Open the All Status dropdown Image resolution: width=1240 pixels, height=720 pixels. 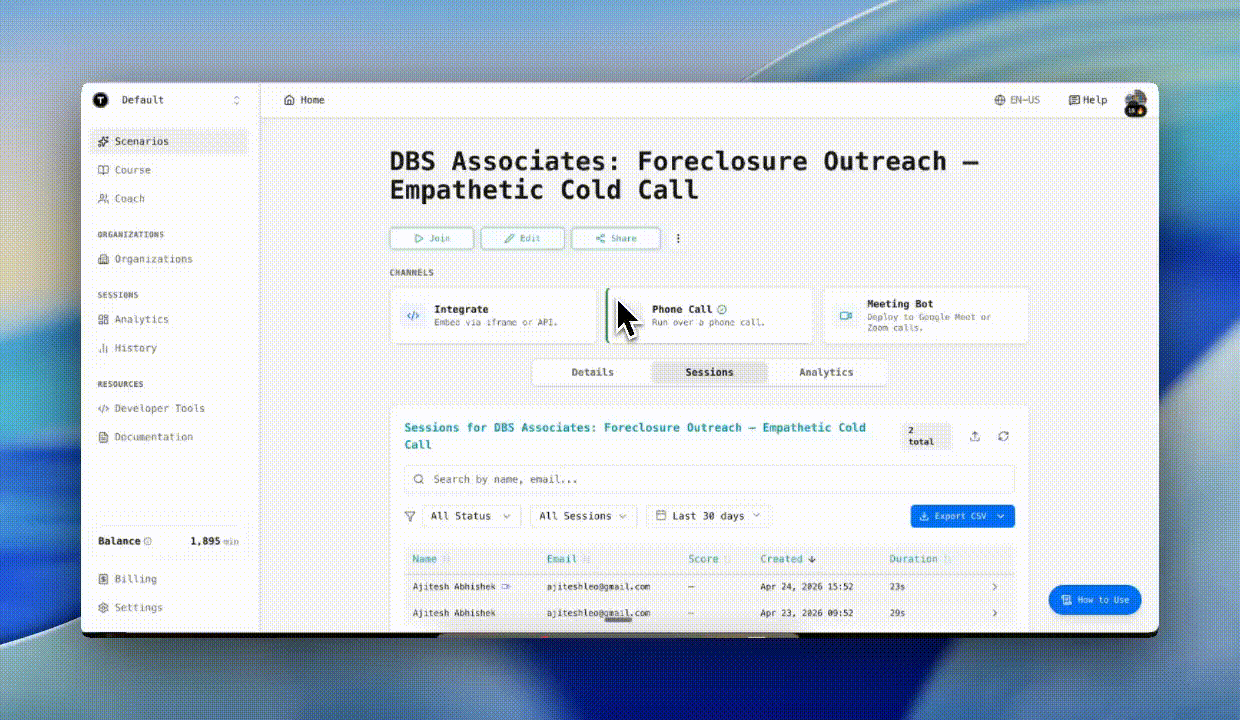(x=471, y=516)
